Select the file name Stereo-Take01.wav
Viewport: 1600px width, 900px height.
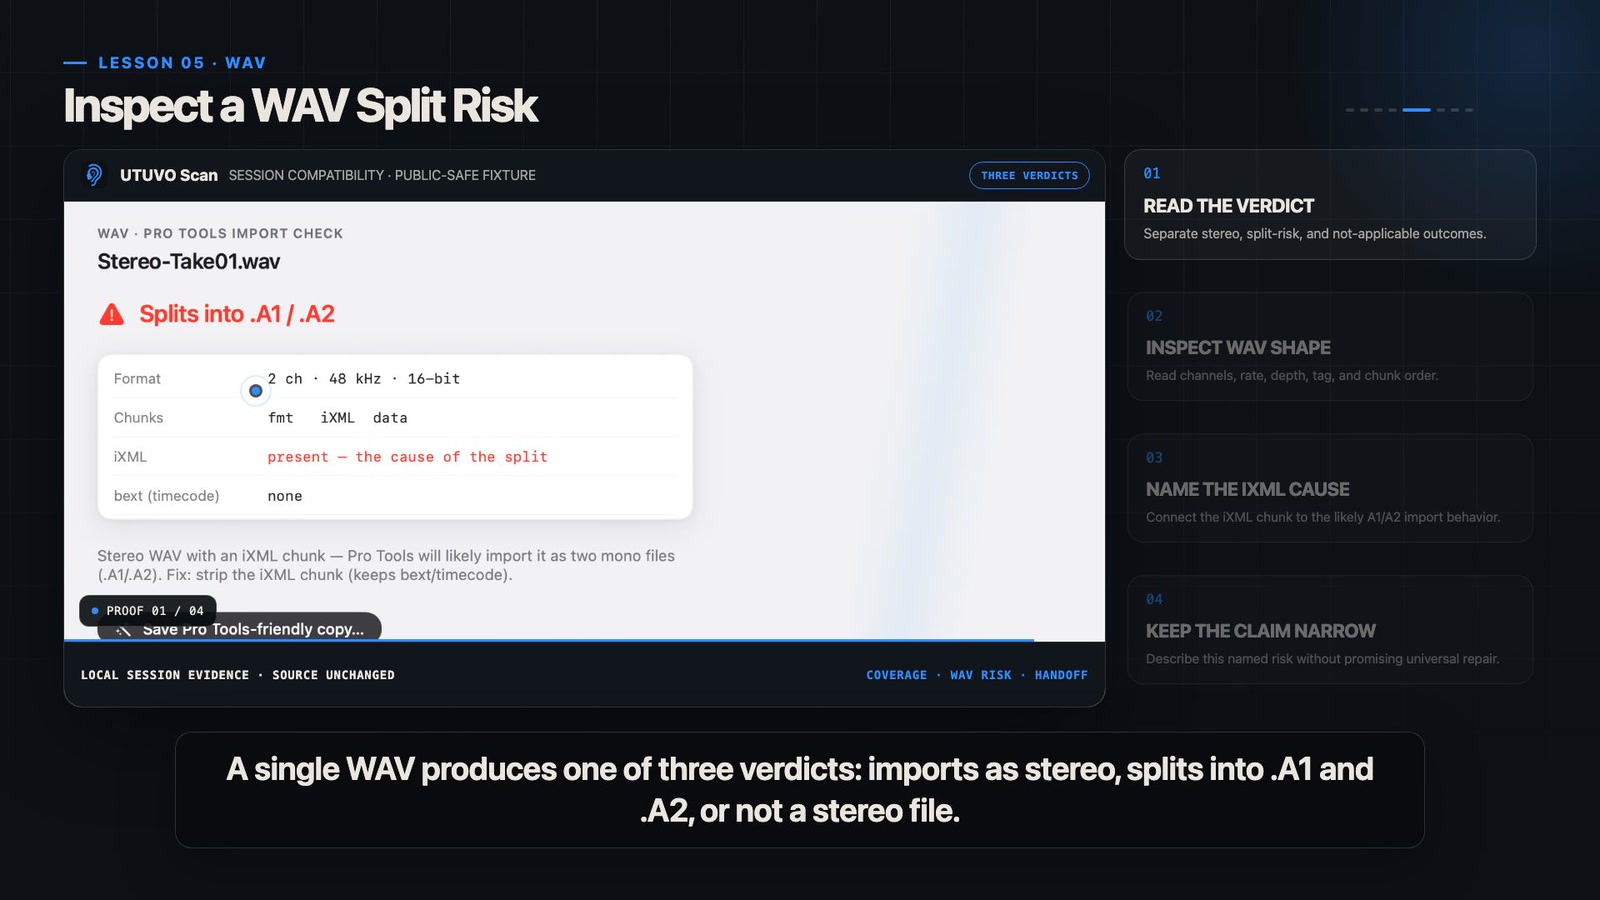(x=188, y=262)
